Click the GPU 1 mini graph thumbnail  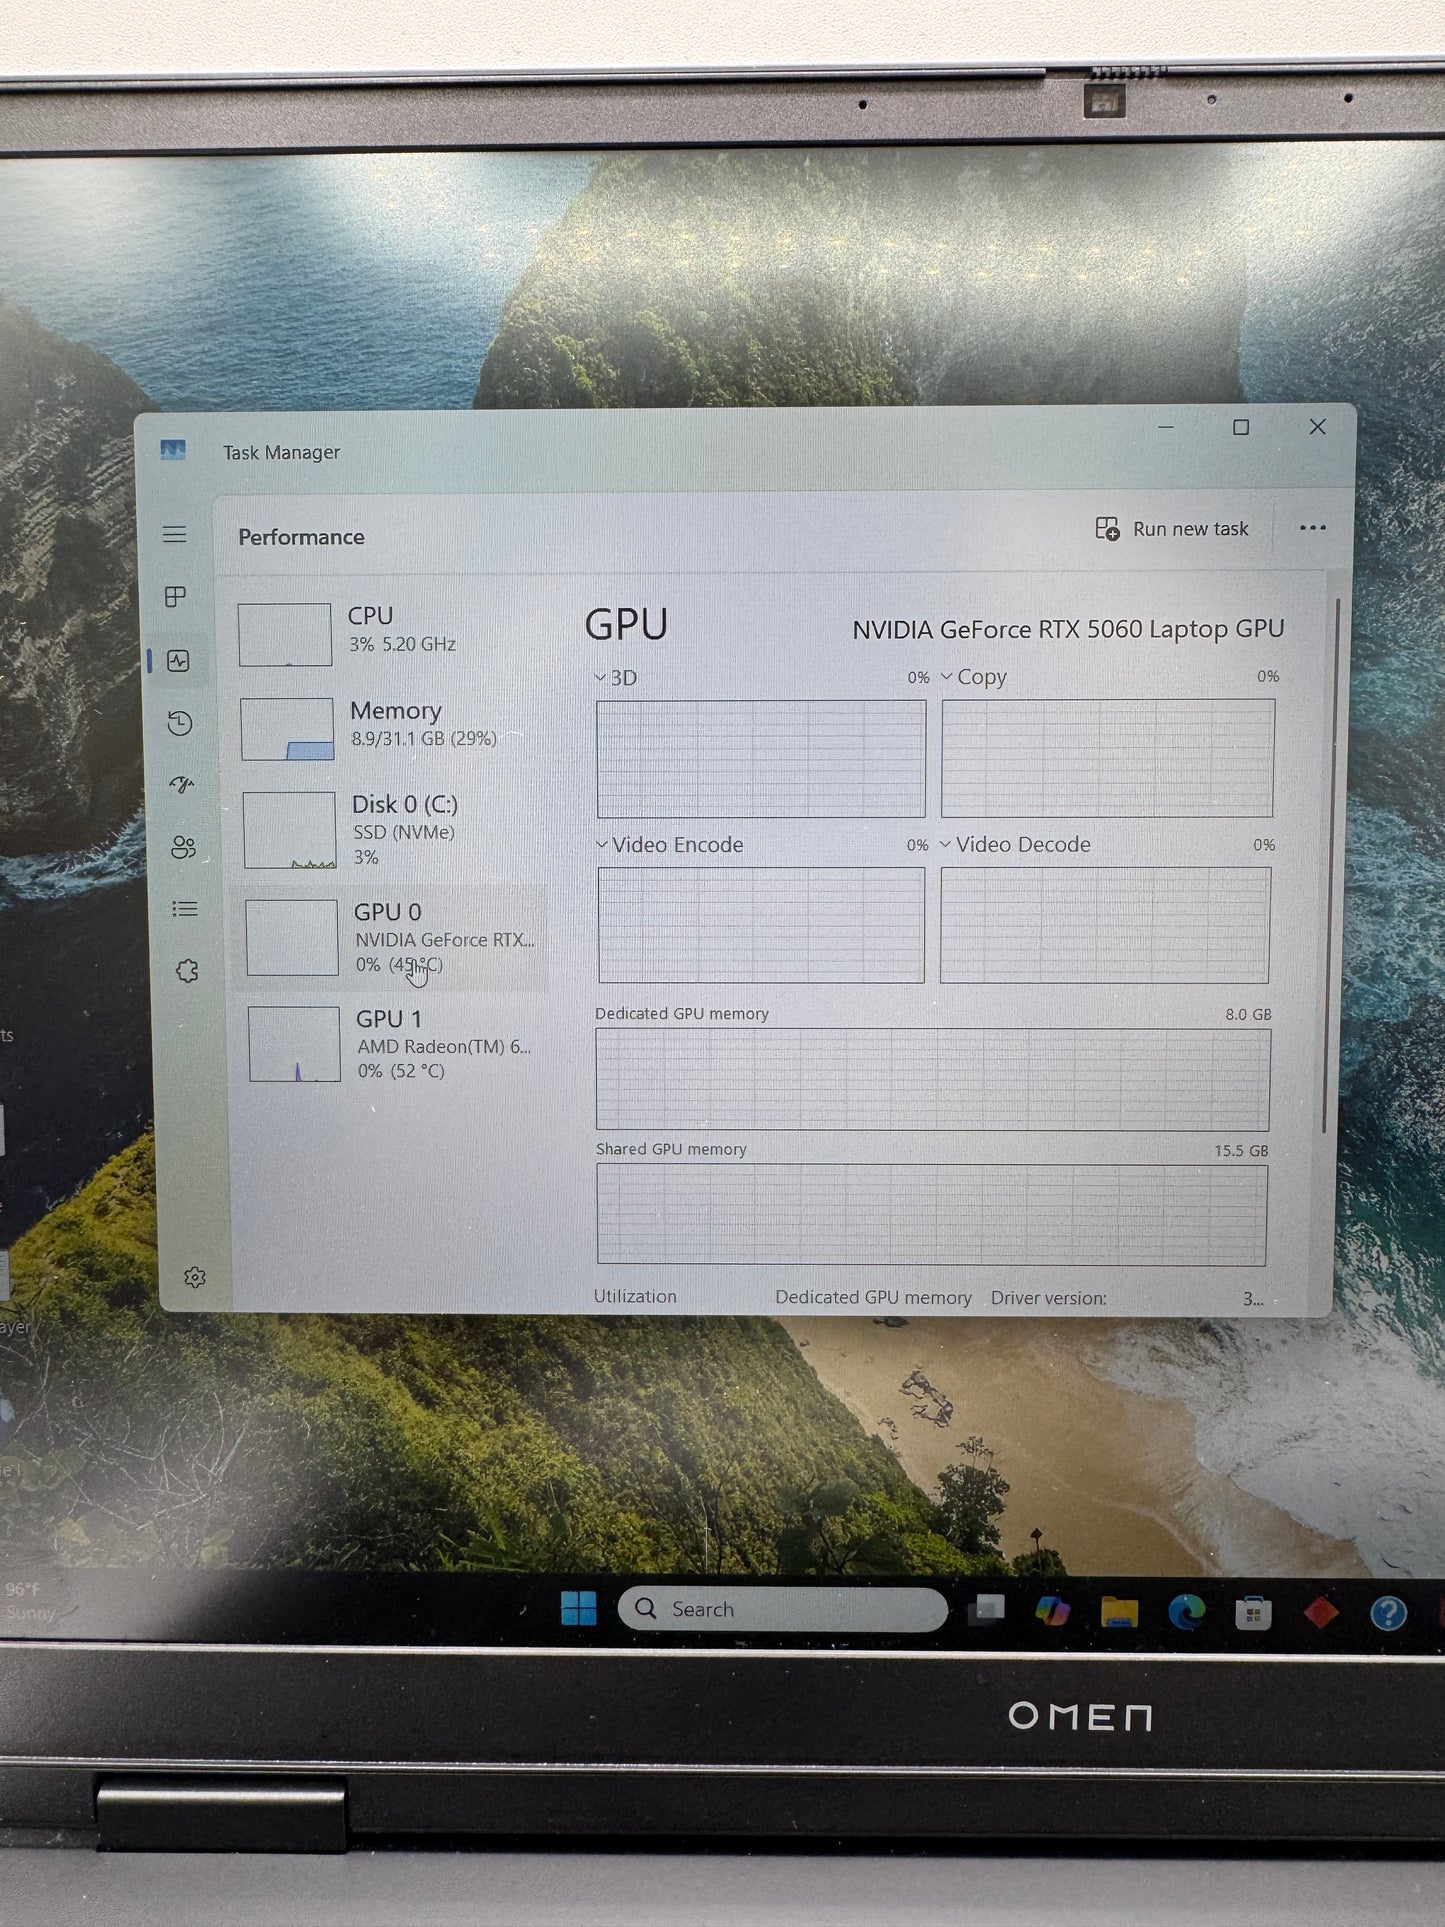click(294, 1044)
